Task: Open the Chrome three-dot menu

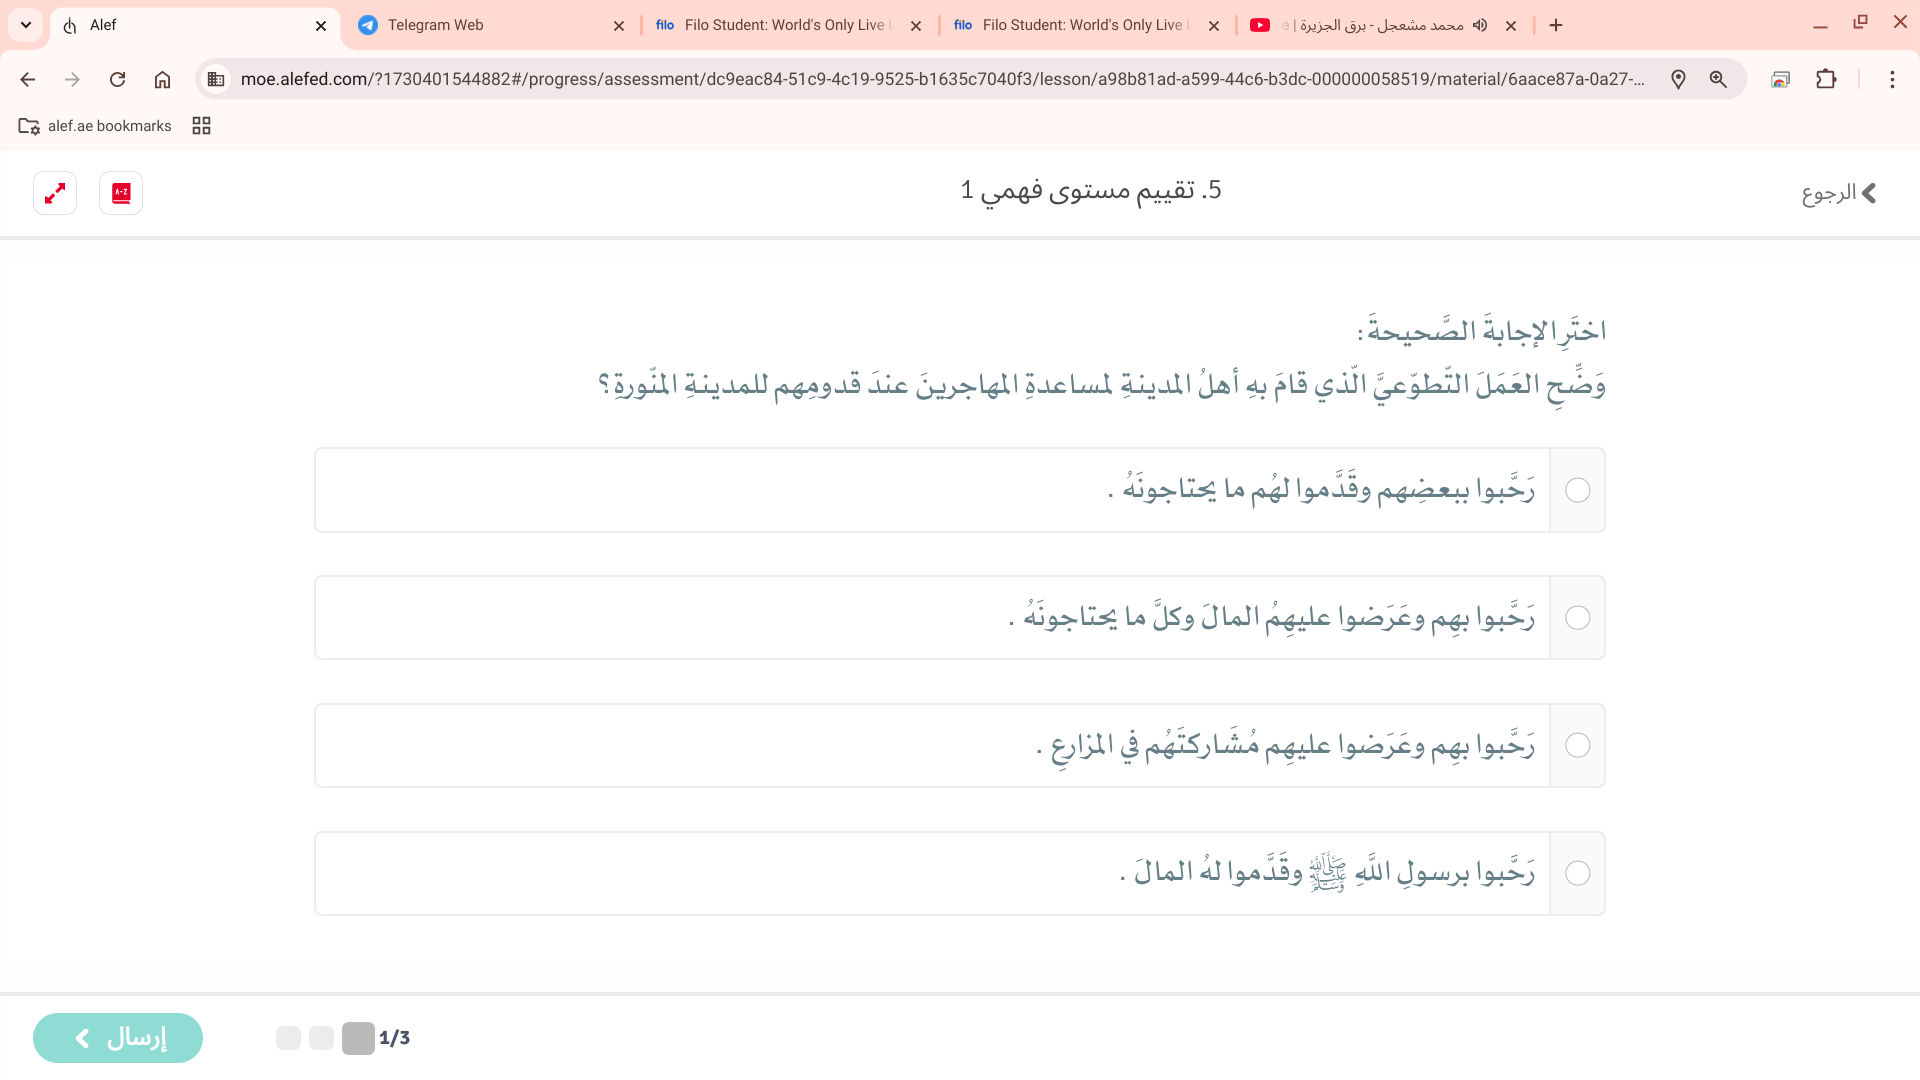Action: pos(1892,80)
